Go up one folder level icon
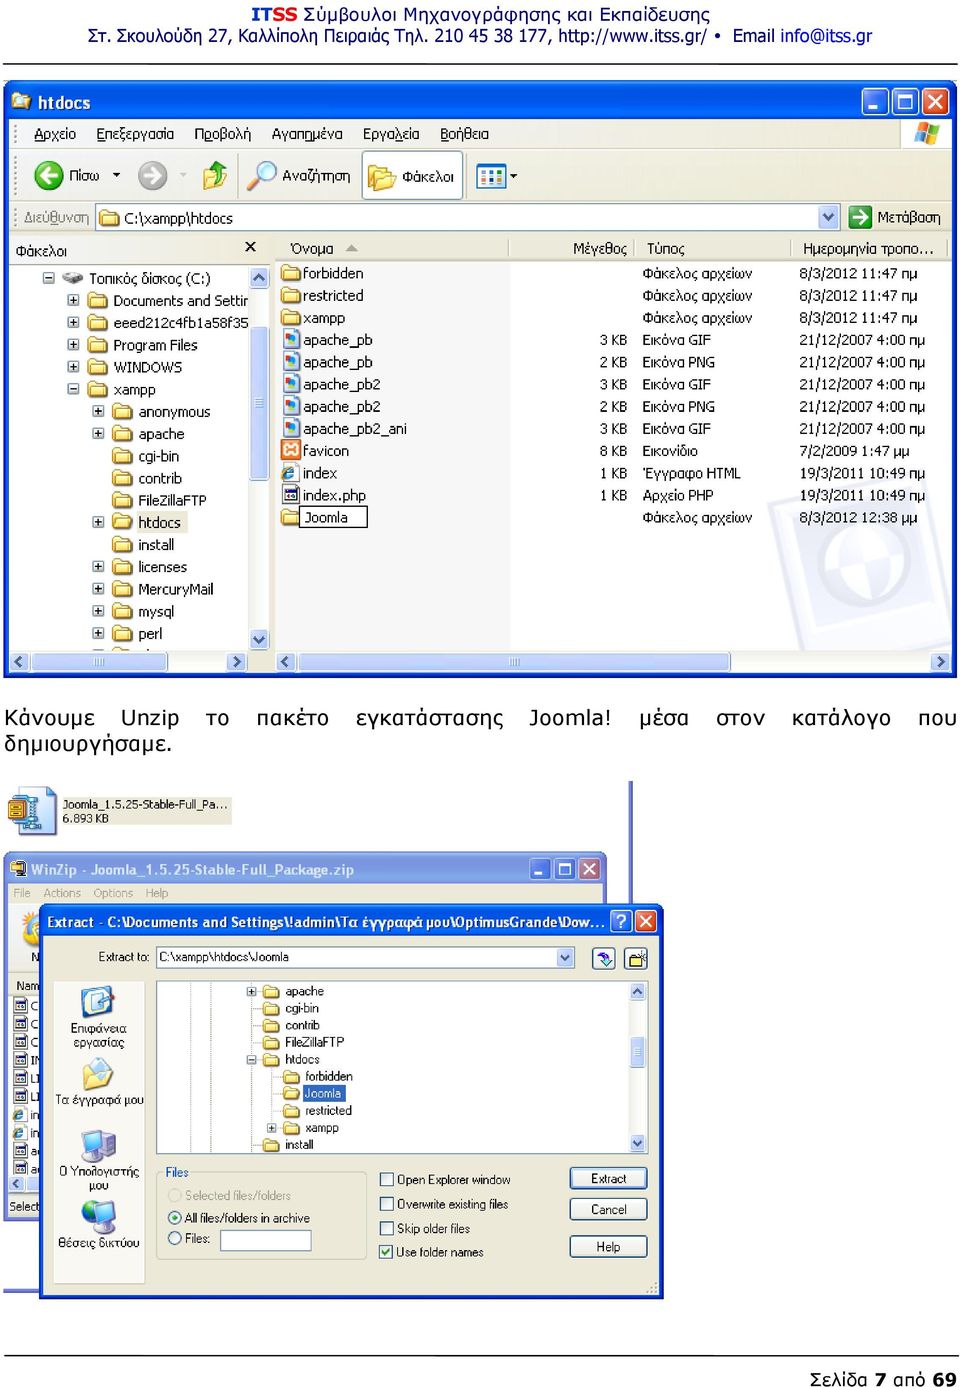Screen dimensions: 960x1387 [x=214, y=176]
